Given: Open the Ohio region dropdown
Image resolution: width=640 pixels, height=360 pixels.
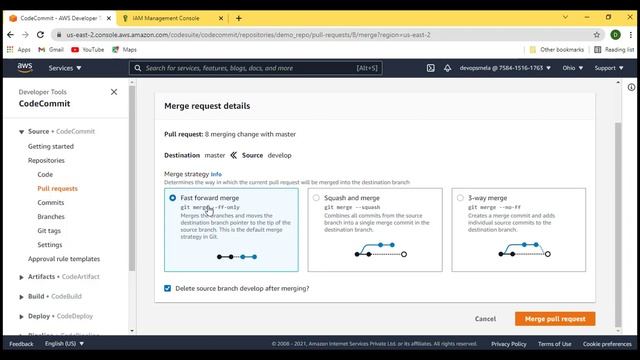Looking at the screenshot, I should point(573,68).
